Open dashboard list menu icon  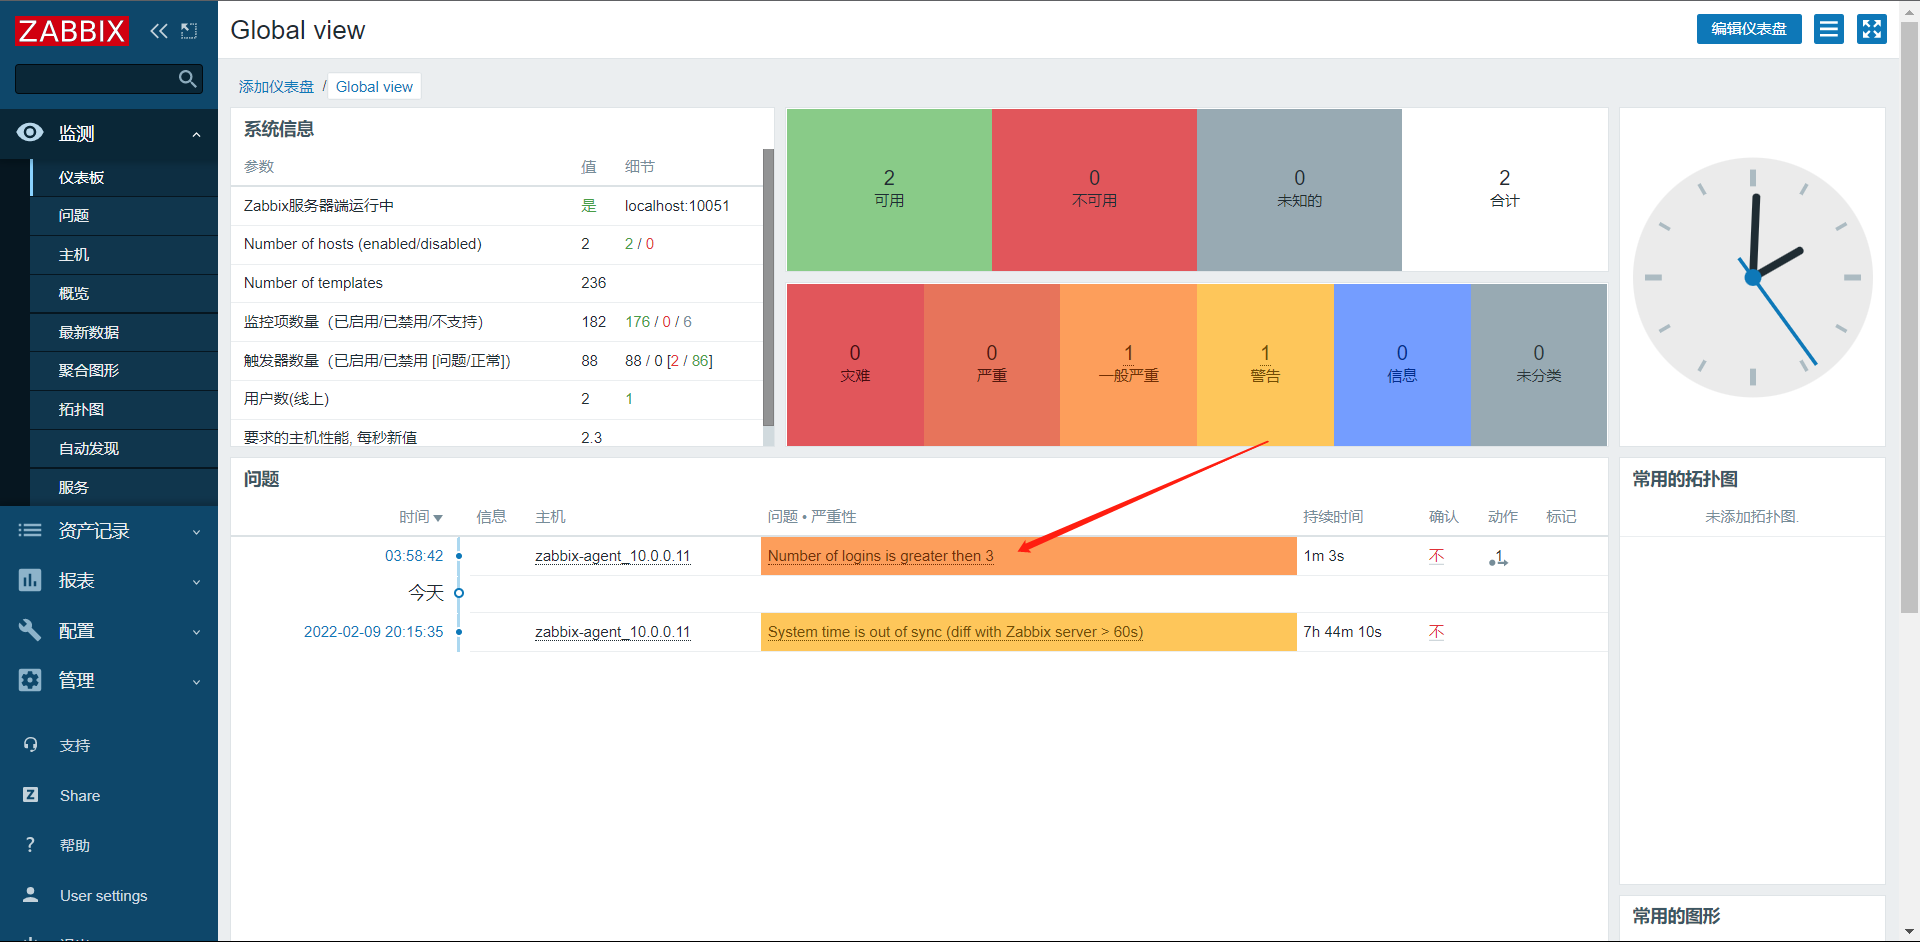click(x=1829, y=29)
